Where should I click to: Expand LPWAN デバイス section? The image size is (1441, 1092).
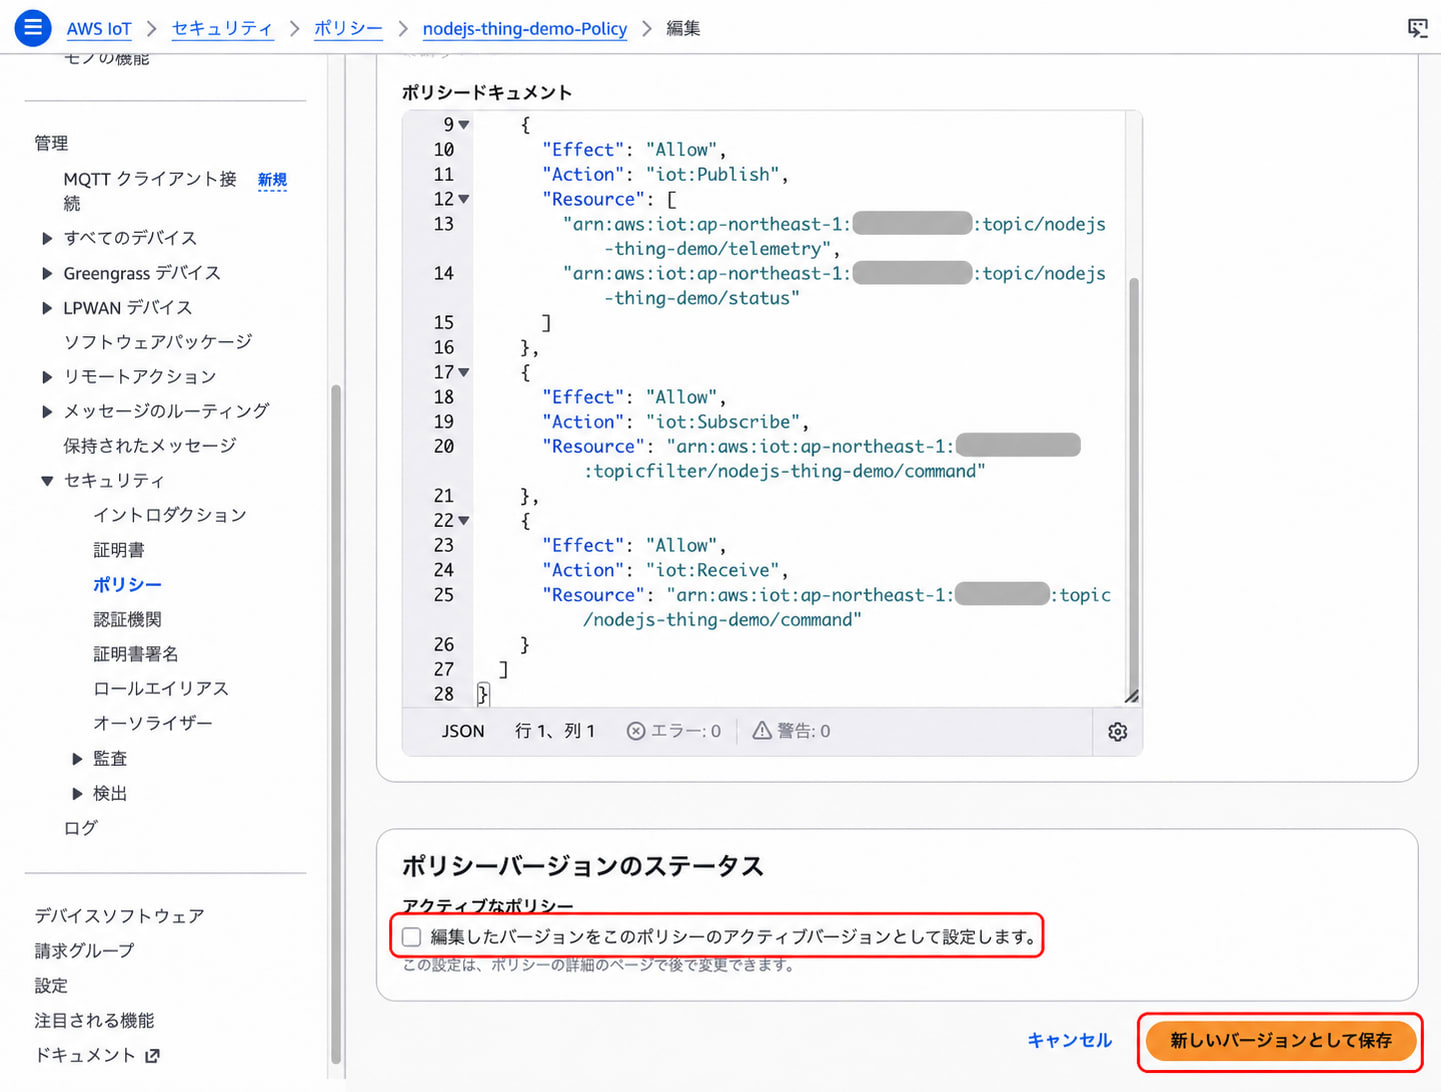[47, 308]
